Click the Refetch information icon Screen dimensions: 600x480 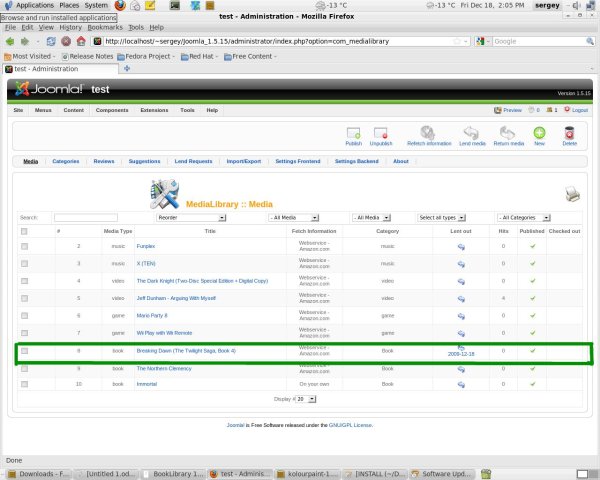pyautogui.click(x=427, y=133)
